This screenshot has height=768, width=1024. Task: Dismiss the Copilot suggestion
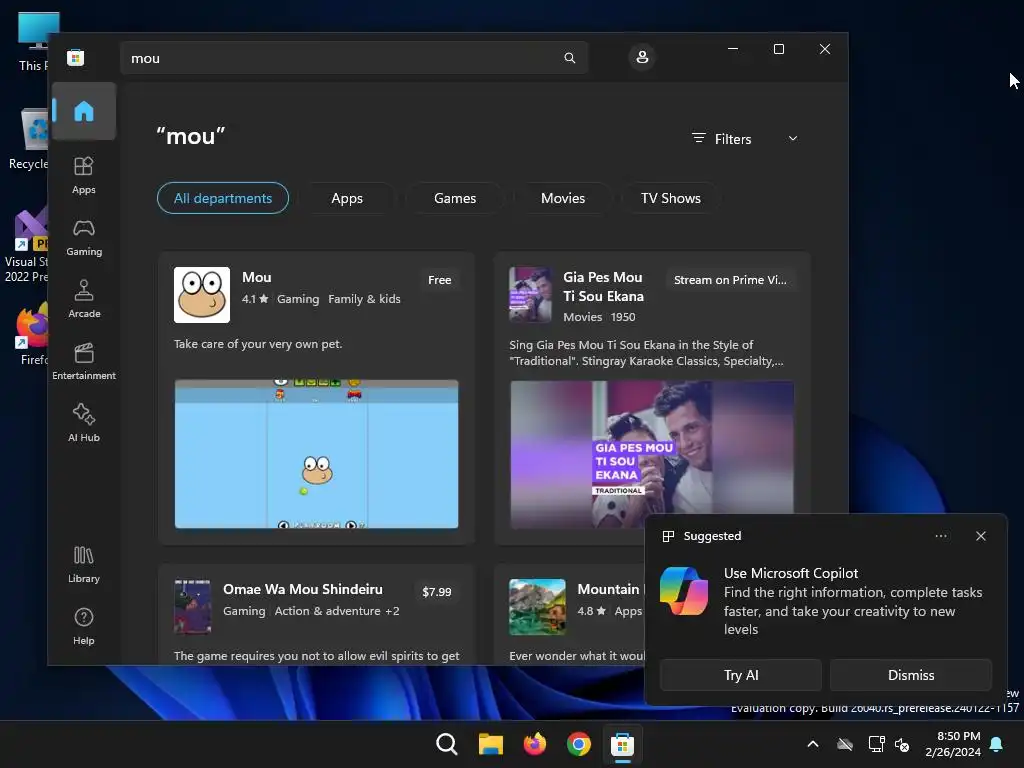click(x=911, y=675)
